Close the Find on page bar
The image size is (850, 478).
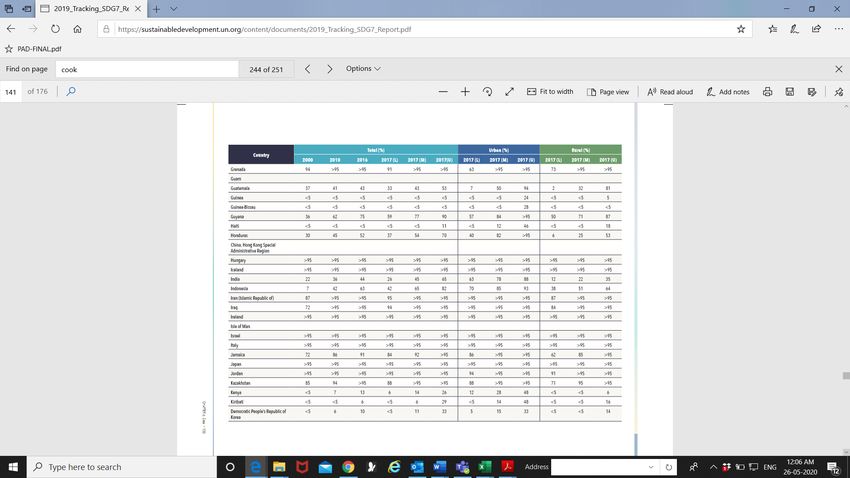tap(839, 69)
